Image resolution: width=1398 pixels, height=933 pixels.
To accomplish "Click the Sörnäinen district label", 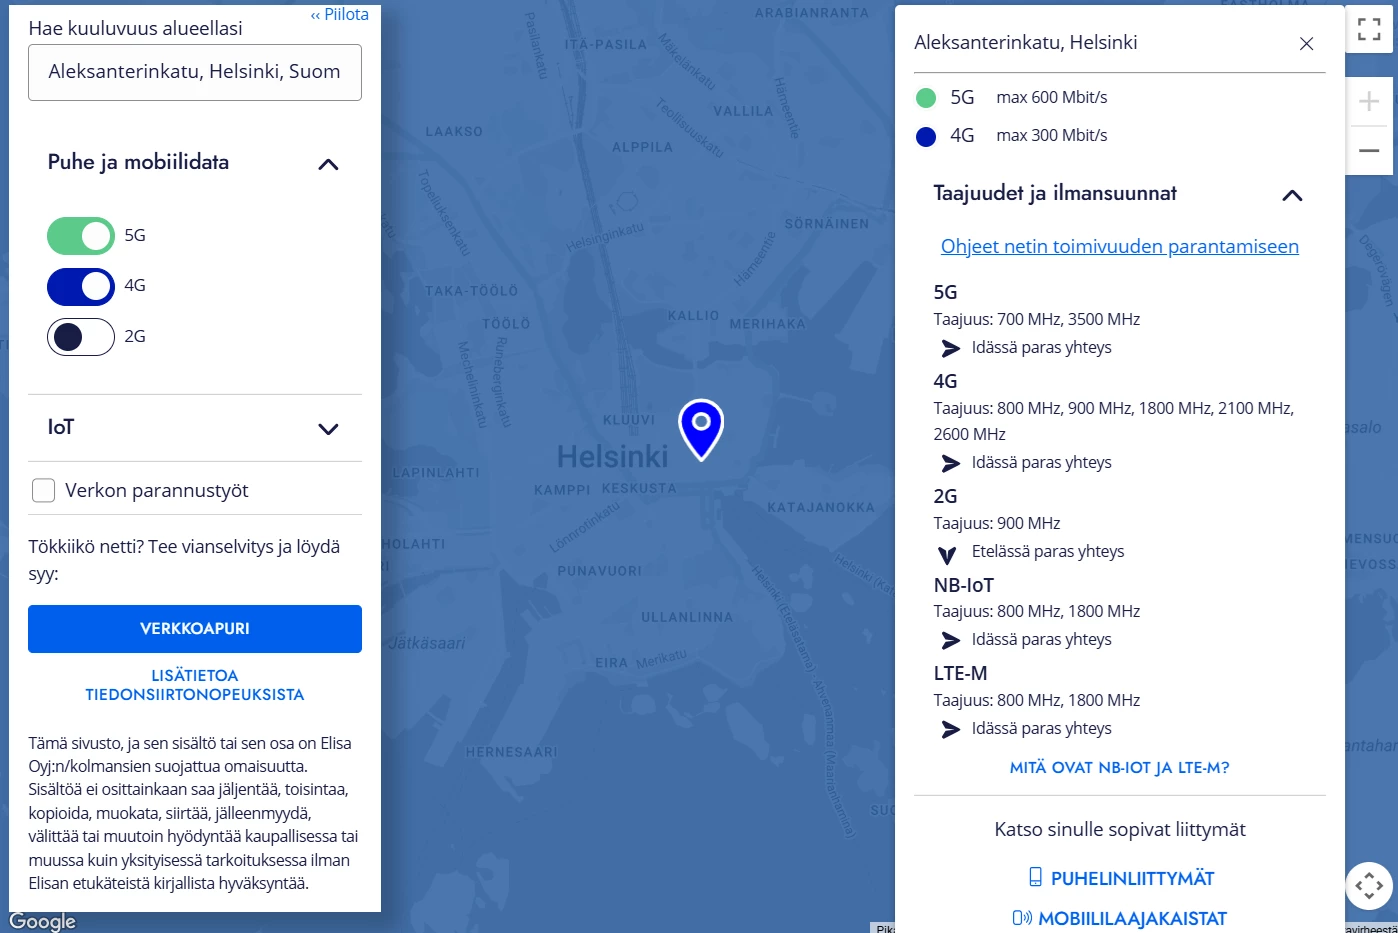I will 826,224.
